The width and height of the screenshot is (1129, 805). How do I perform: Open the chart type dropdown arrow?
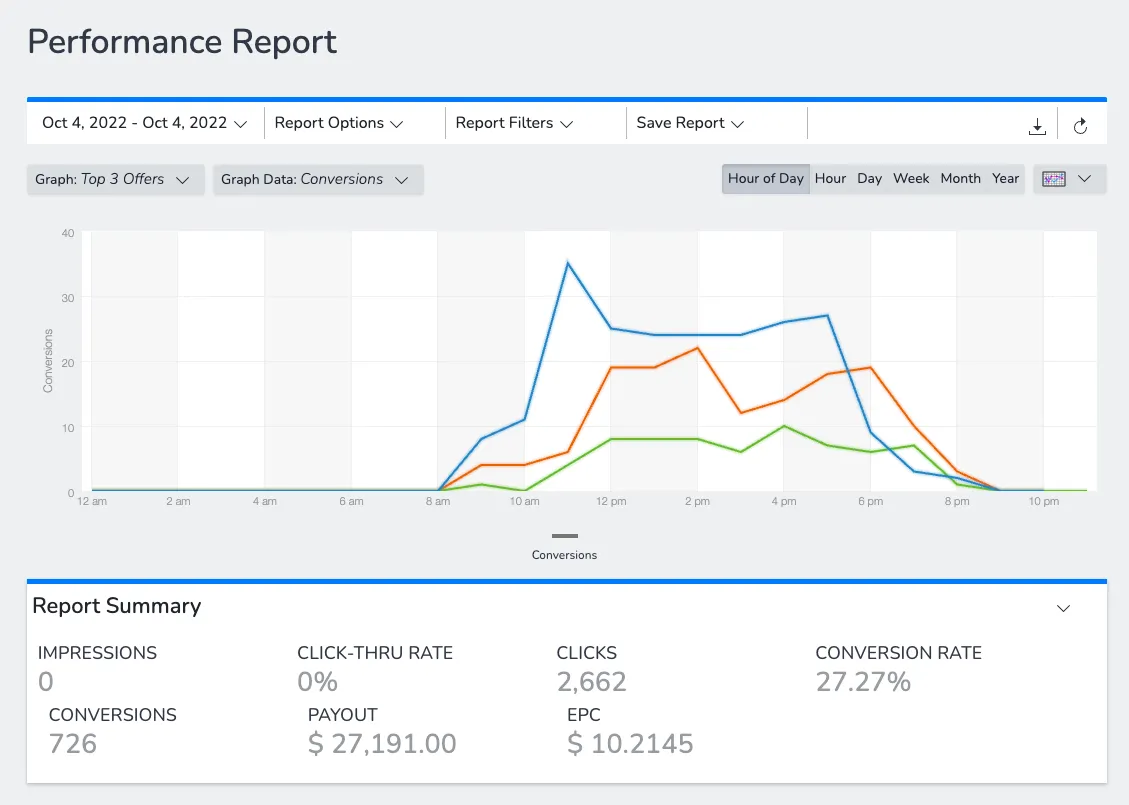(x=1084, y=179)
